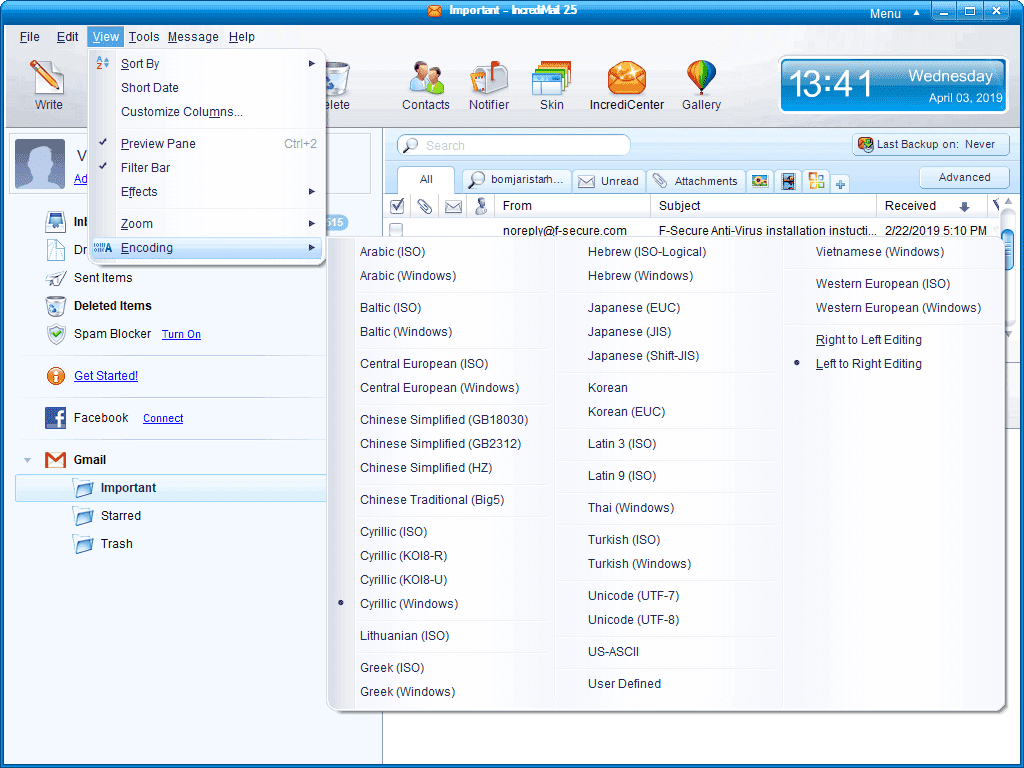The image size is (1024, 768).
Task: Toggle Preview Pane in View menu
Action: pyautogui.click(x=208, y=144)
